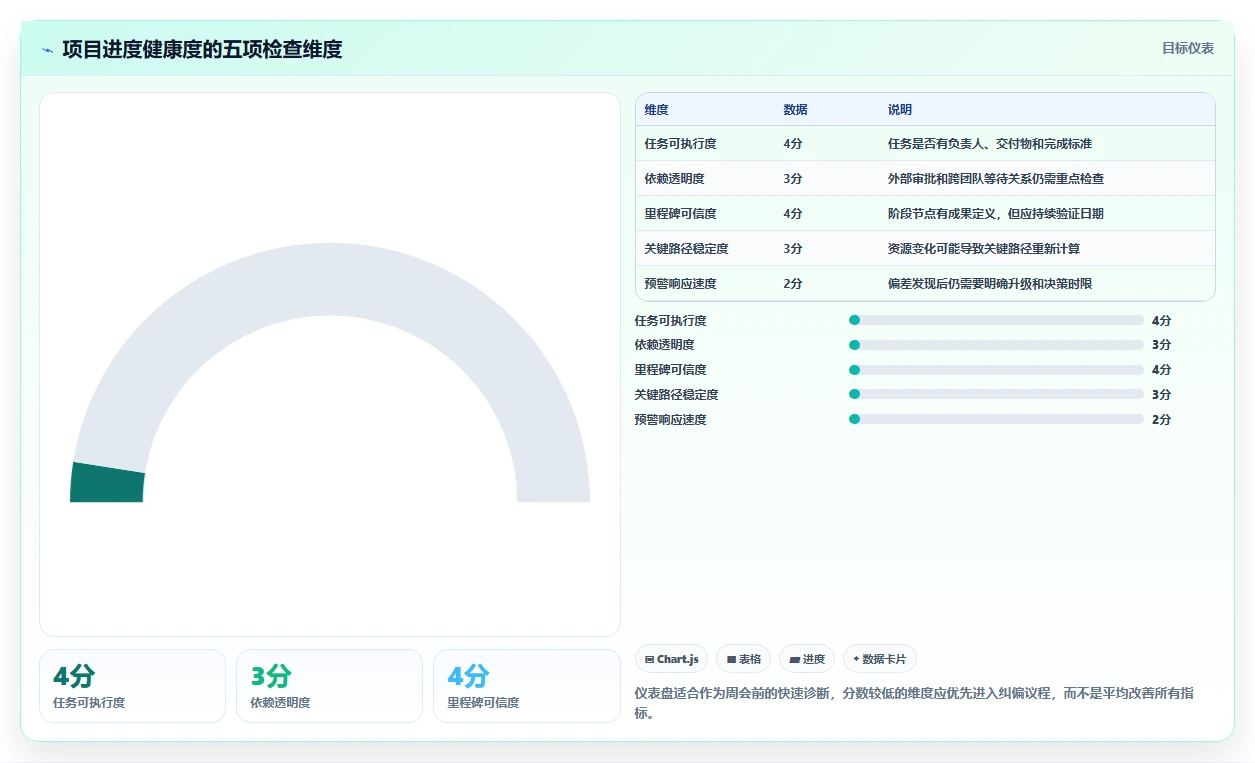Click table cell 预警响应速度

pos(681,284)
